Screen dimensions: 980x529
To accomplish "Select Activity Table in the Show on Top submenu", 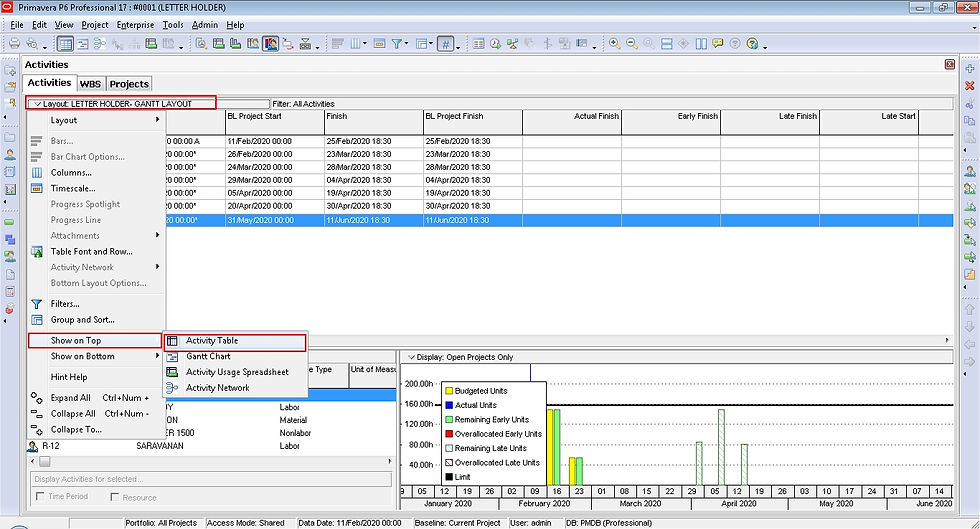I will point(235,341).
